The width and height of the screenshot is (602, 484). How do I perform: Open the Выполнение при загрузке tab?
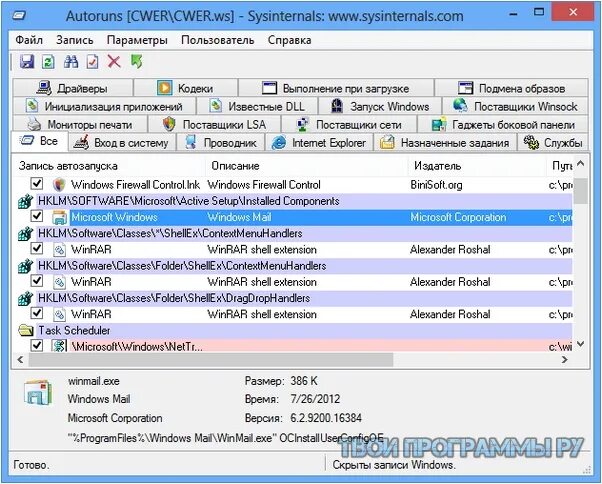pyautogui.click(x=336, y=88)
